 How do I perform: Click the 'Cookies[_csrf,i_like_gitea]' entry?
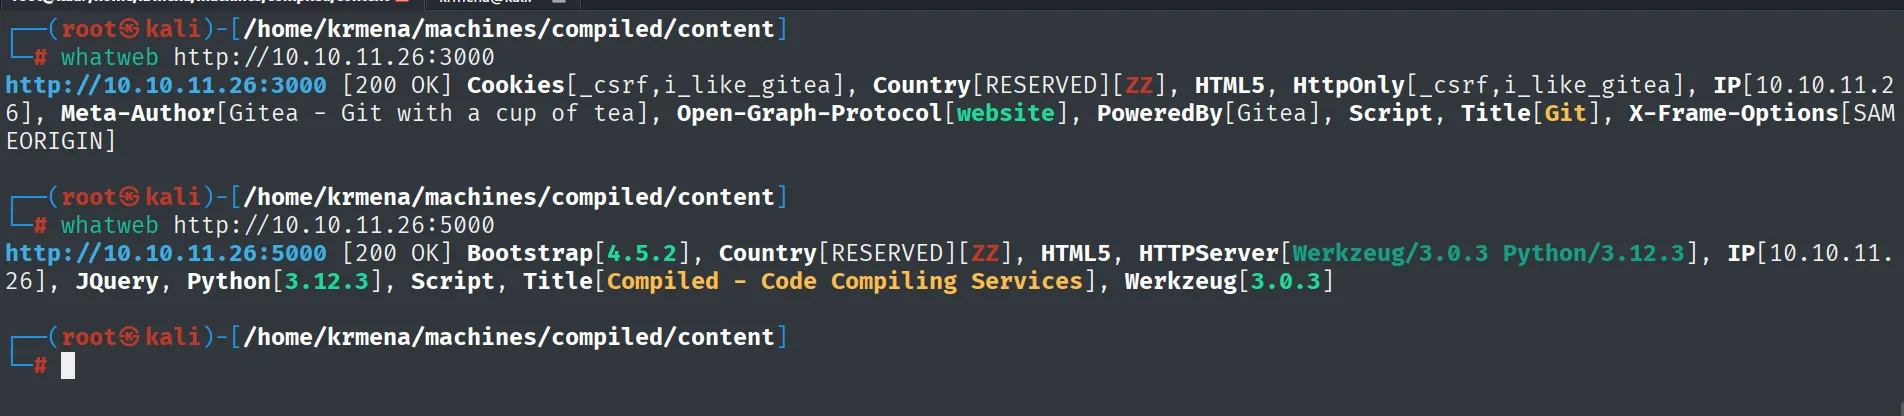(655, 86)
